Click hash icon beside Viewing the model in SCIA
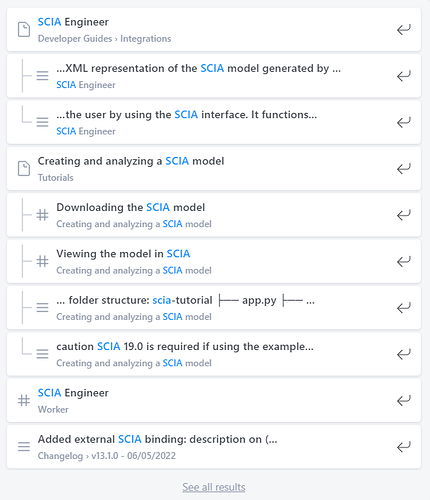 pyautogui.click(x=42, y=261)
